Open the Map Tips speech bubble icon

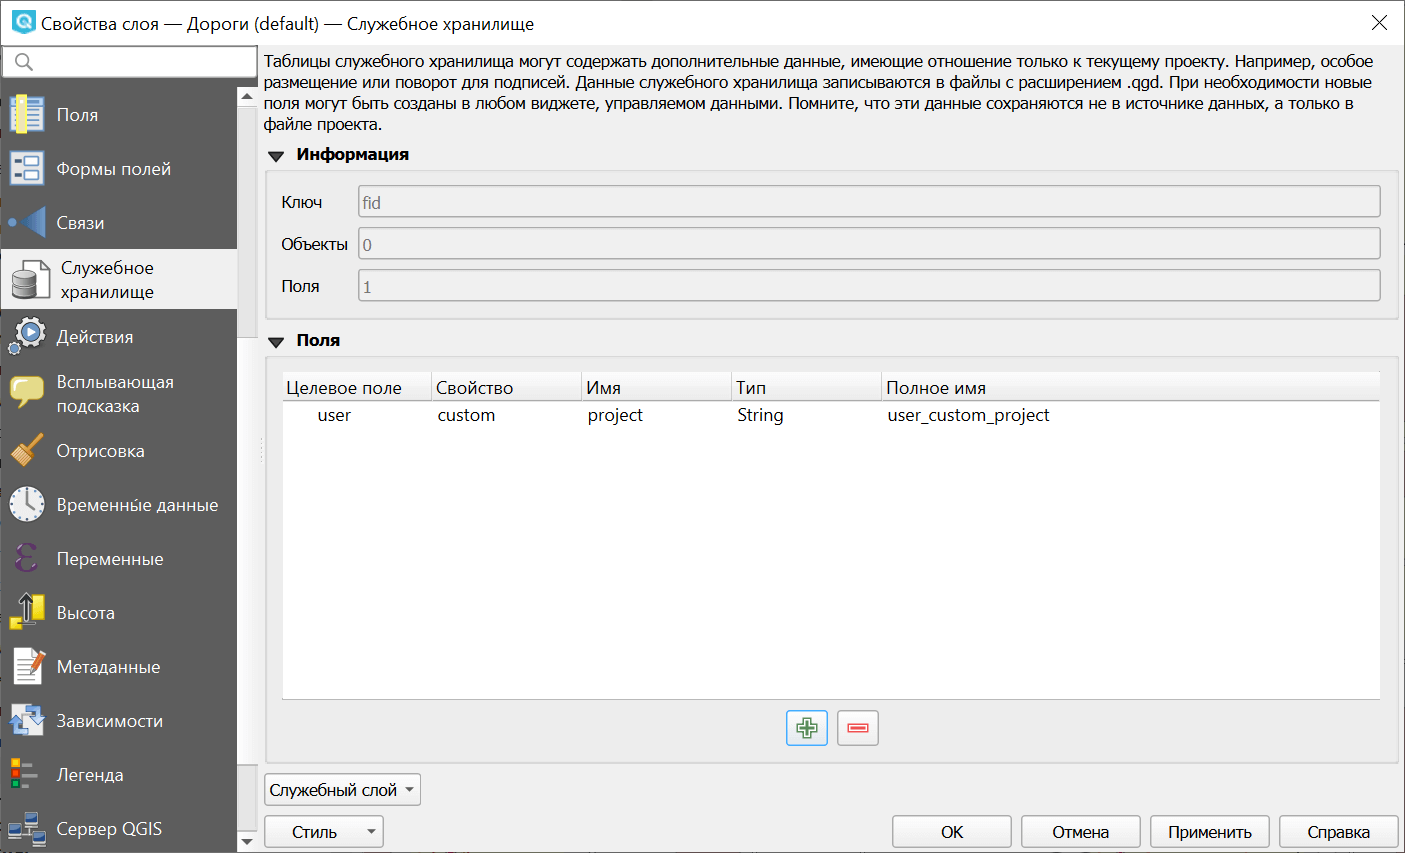[x=27, y=393]
